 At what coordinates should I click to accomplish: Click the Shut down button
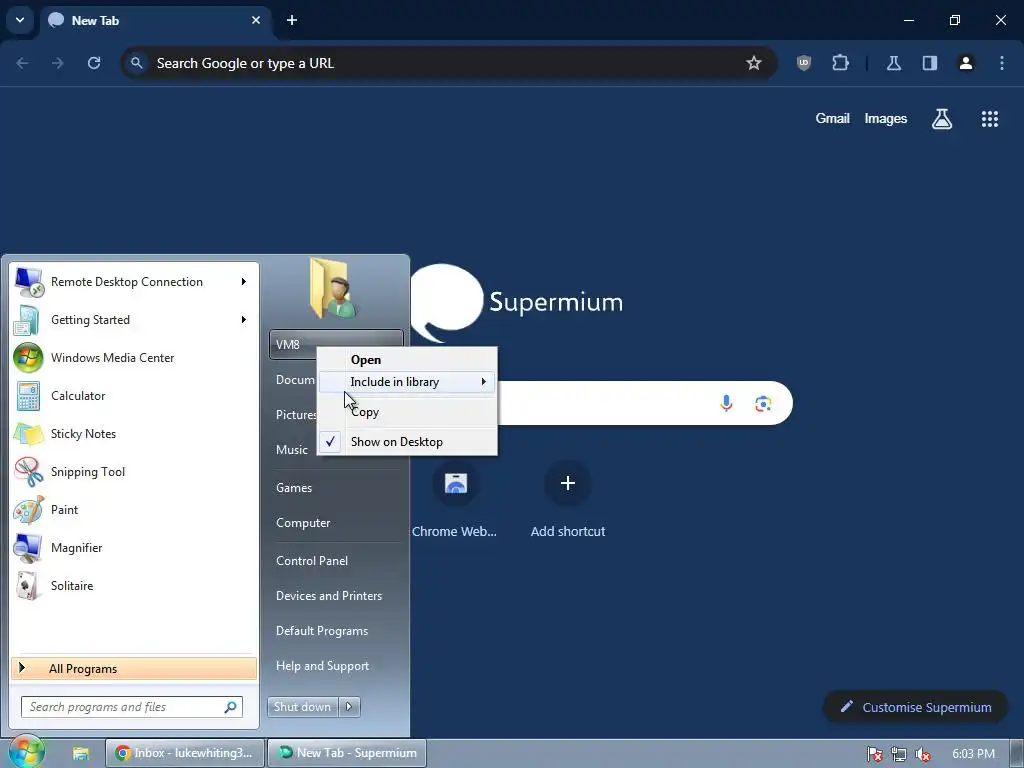tap(303, 707)
